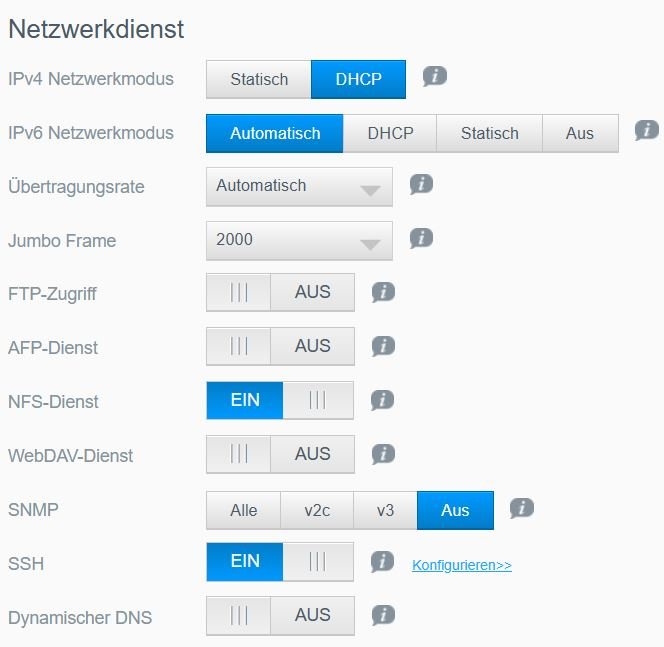Click the info icon next to SSH
This screenshot has height=647, width=664.
[382, 562]
